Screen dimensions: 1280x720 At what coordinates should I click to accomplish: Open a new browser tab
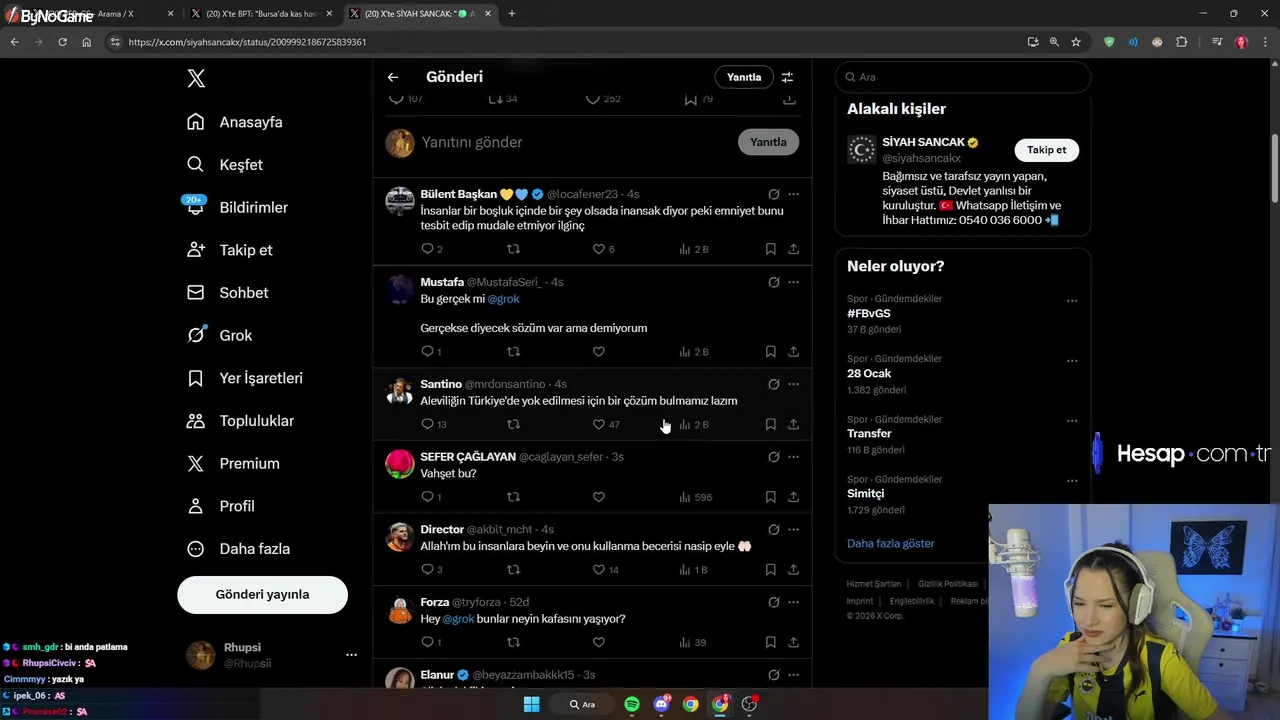click(x=512, y=14)
